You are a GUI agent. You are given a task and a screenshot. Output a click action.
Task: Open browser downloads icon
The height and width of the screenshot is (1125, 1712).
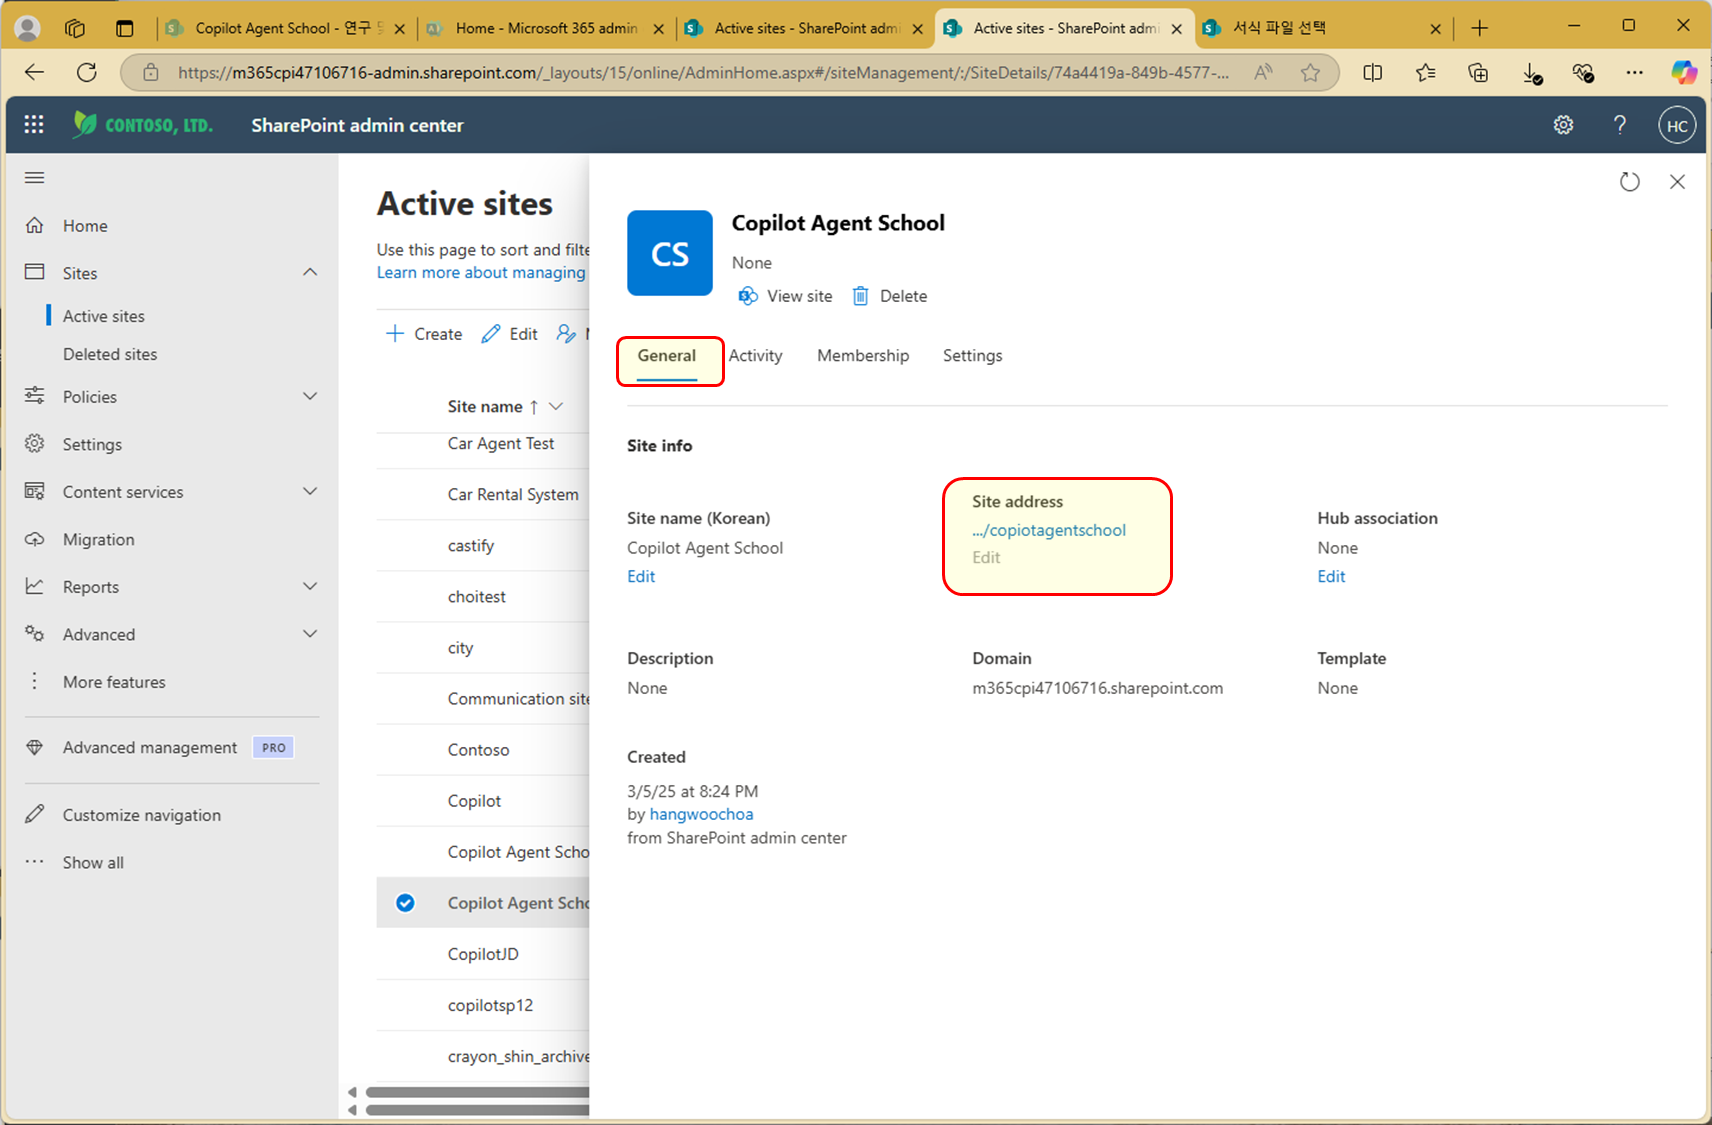[x=1531, y=72]
